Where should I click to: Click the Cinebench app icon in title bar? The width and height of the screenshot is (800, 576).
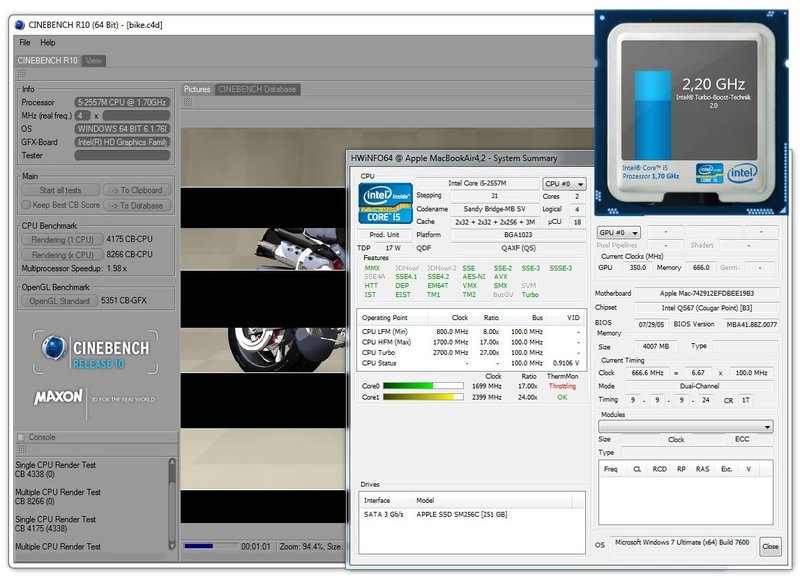point(21,24)
